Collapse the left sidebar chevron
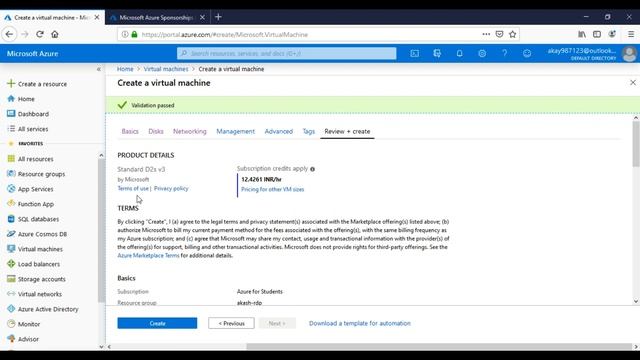The image size is (640, 360). tap(98, 69)
